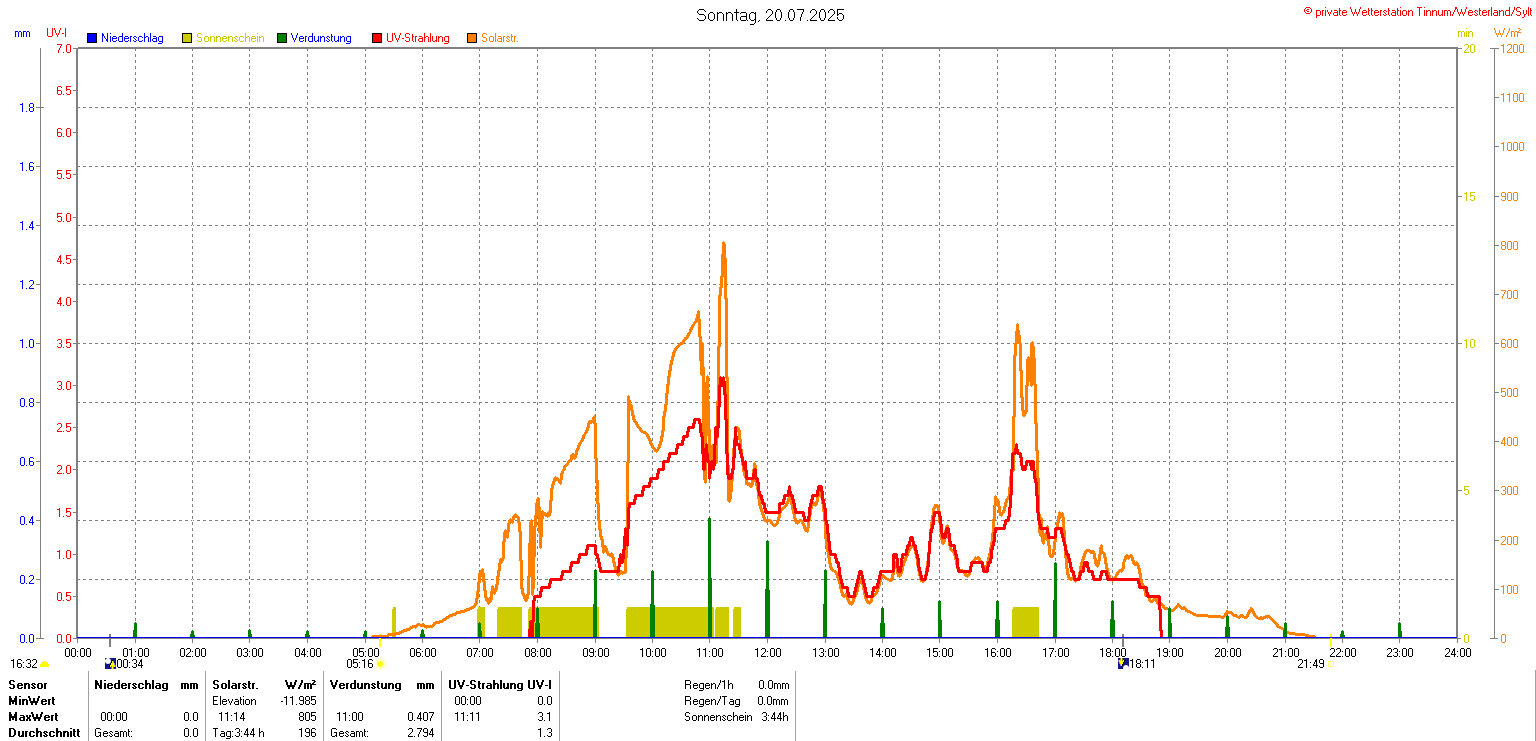
Task: Click the chart title Sonntag, 20.07.2025
Action: pos(770,15)
